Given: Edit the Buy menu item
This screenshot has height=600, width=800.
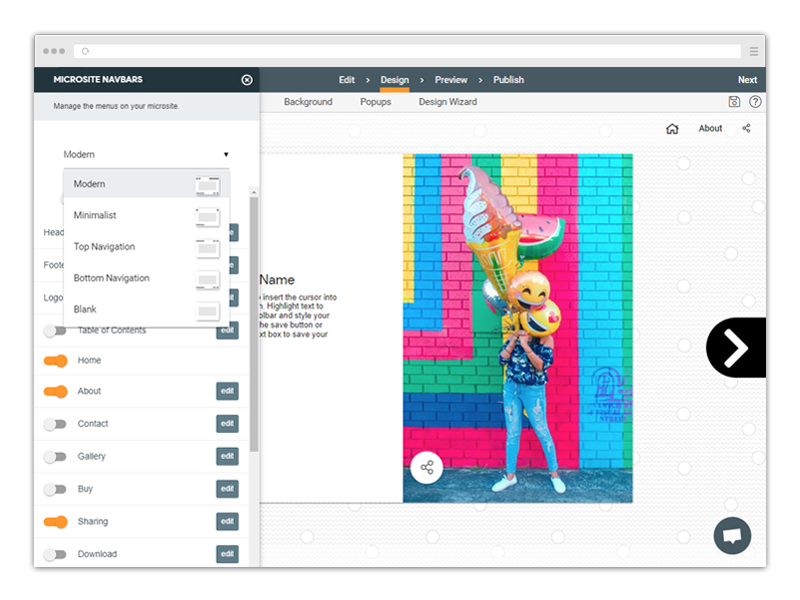Looking at the screenshot, I should tap(228, 489).
